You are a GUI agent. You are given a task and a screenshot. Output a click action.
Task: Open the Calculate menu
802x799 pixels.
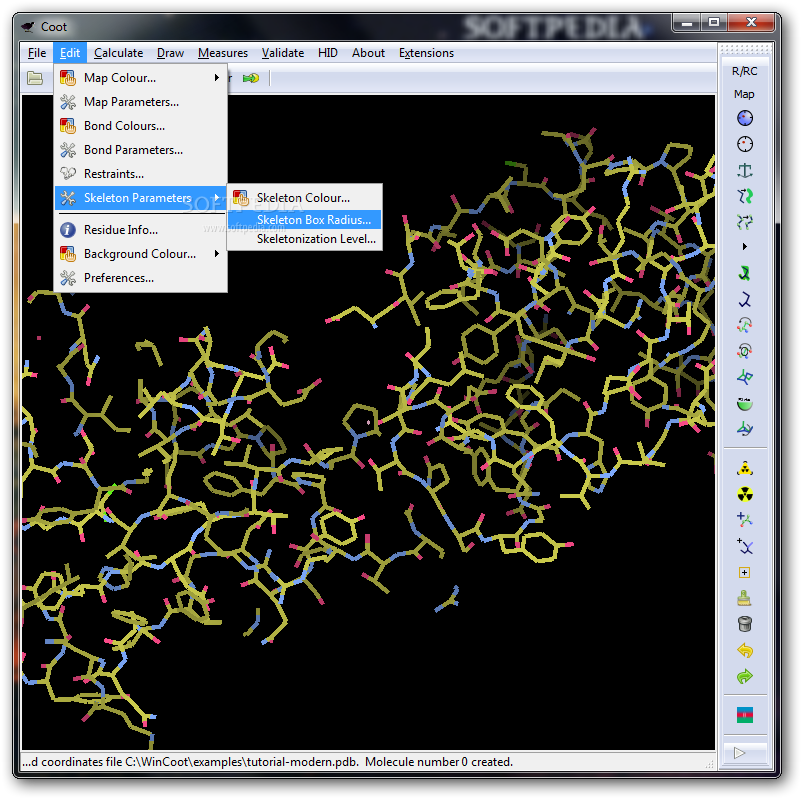tap(118, 53)
